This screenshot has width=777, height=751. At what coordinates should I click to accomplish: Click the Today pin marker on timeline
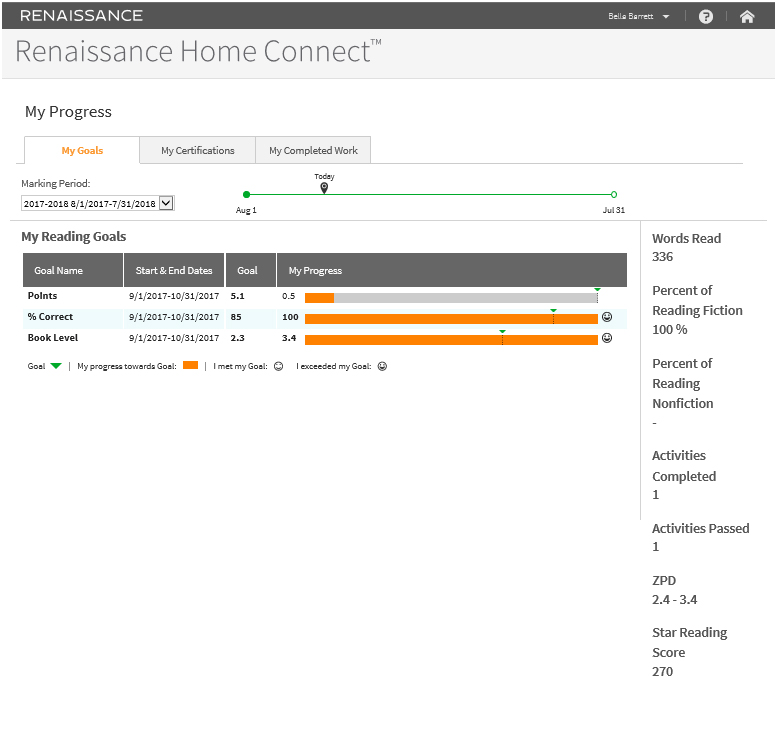click(x=324, y=188)
